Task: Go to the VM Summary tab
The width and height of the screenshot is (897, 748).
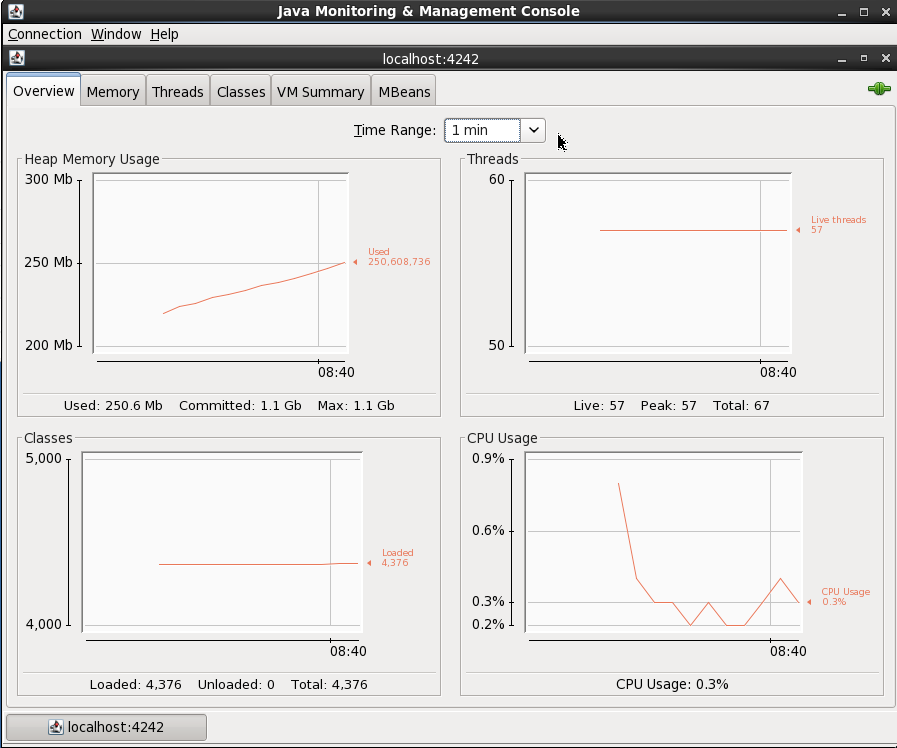Action: tap(320, 92)
